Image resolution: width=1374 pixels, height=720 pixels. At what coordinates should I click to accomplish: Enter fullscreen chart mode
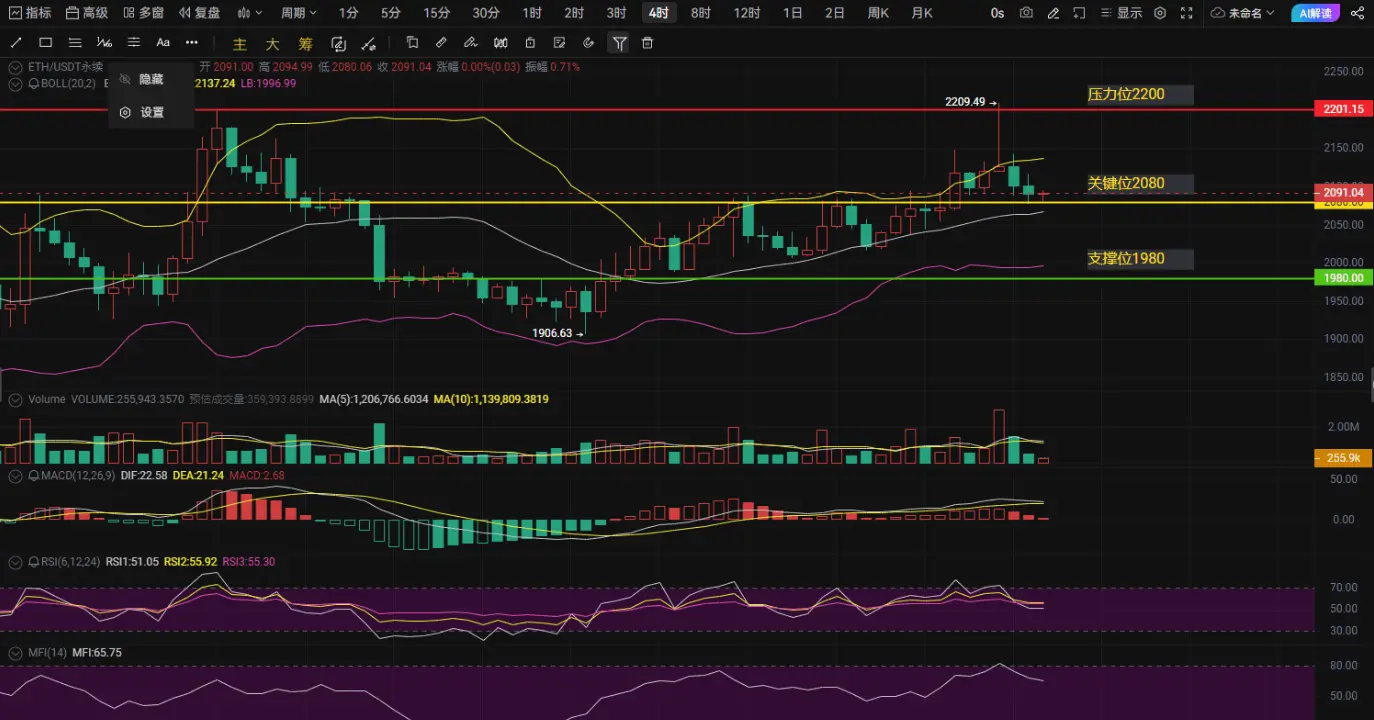1186,13
